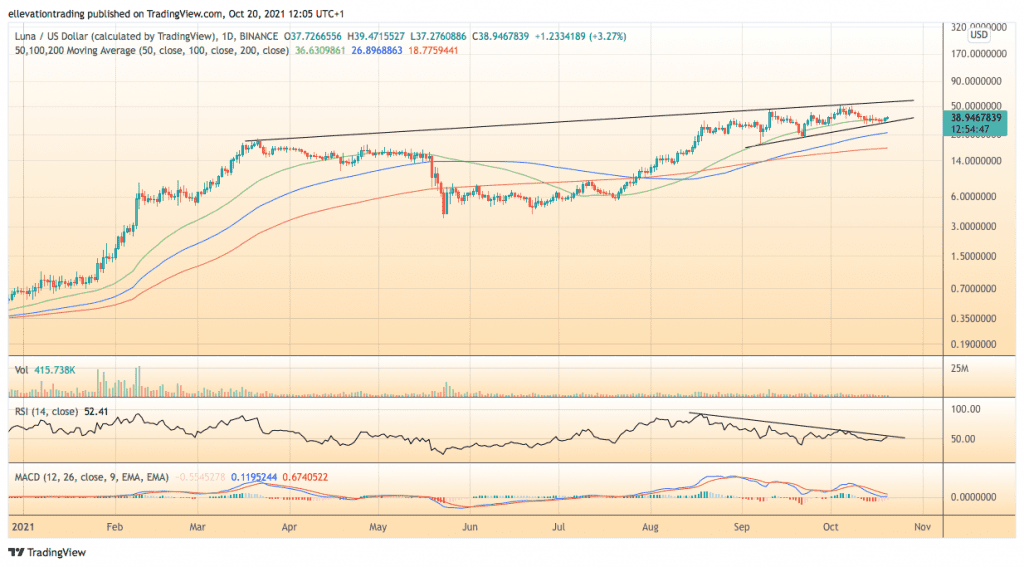This screenshot has width=1024, height=567.
Task: Click the 25M volume axis label
Action: coord(959,368)
